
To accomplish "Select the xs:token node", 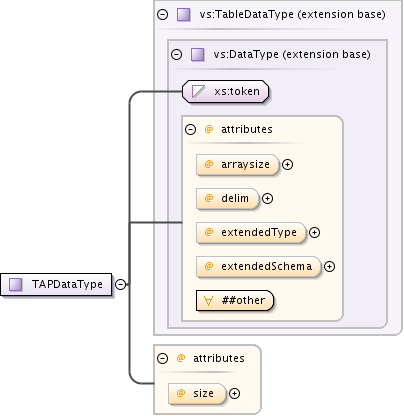I will tap(225, 91).
